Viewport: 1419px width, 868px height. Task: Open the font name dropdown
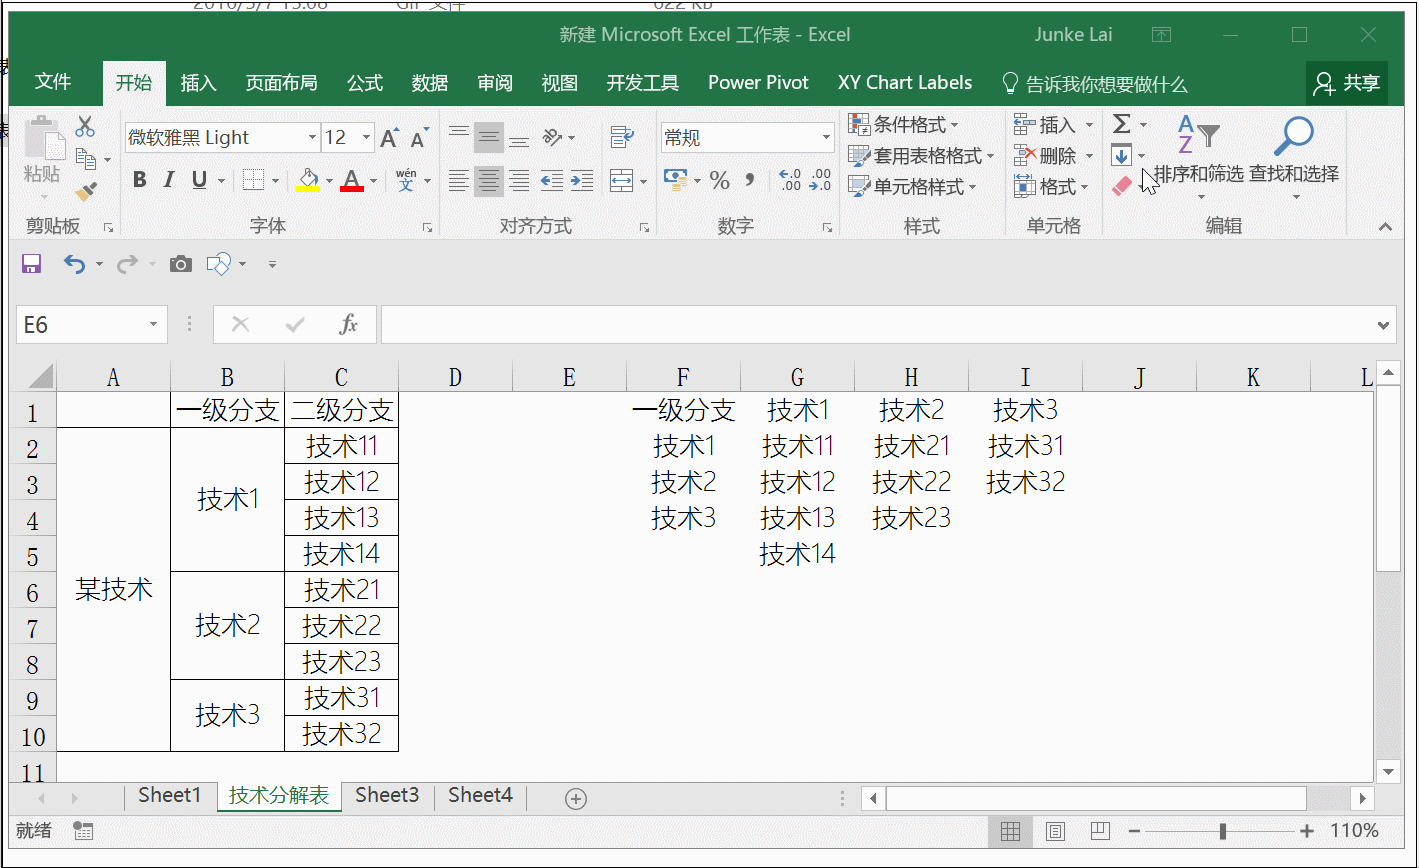click(x=312, y=138)
